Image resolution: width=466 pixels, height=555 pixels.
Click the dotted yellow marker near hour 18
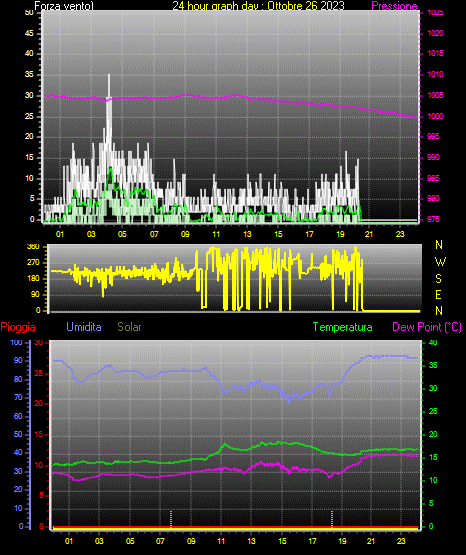[x=332, y=519]
